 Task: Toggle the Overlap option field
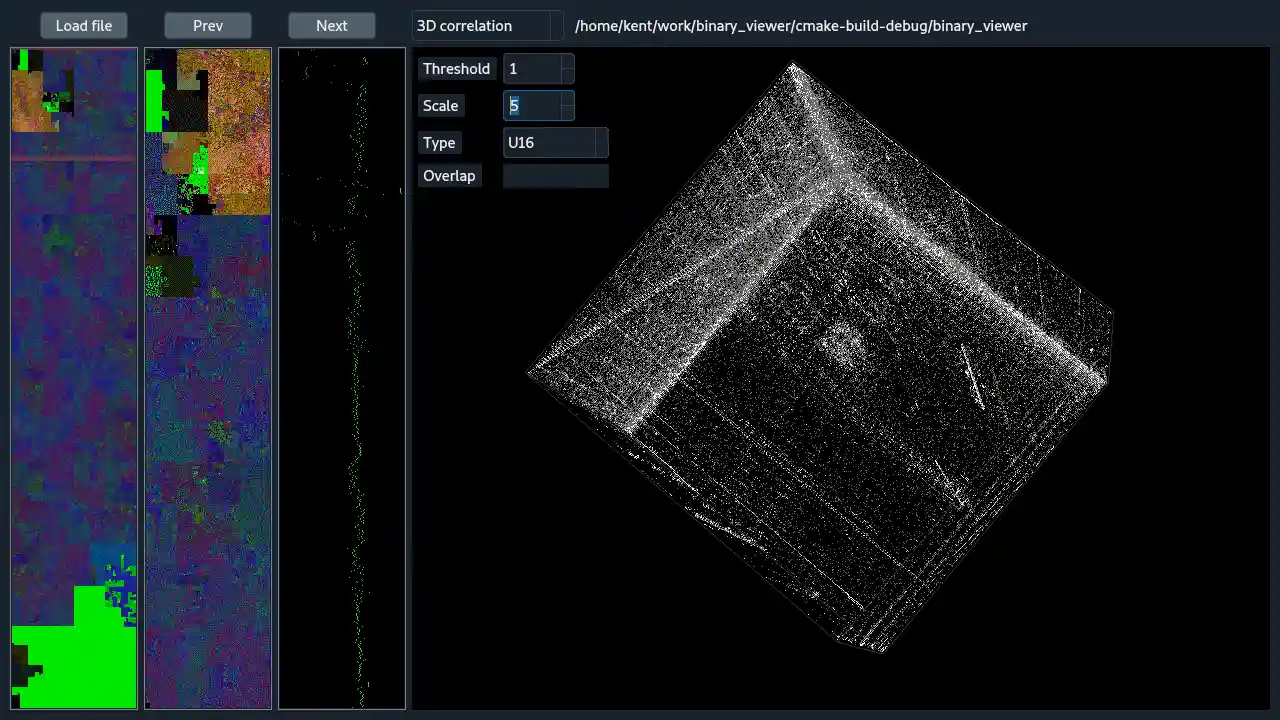coord(556,175)
